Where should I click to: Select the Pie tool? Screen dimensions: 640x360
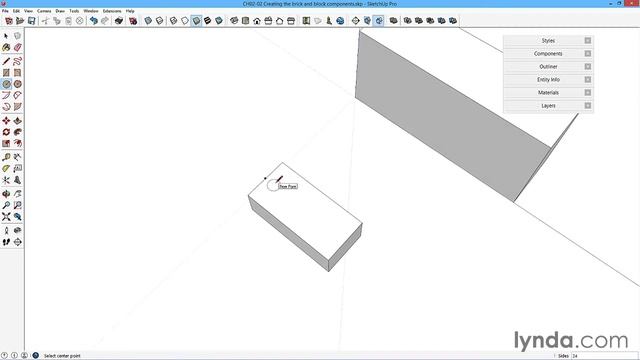(18, 107)
